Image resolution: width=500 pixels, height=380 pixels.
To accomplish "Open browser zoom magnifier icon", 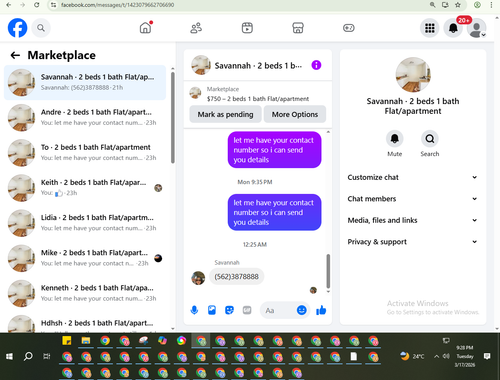I will pos(432,5).
